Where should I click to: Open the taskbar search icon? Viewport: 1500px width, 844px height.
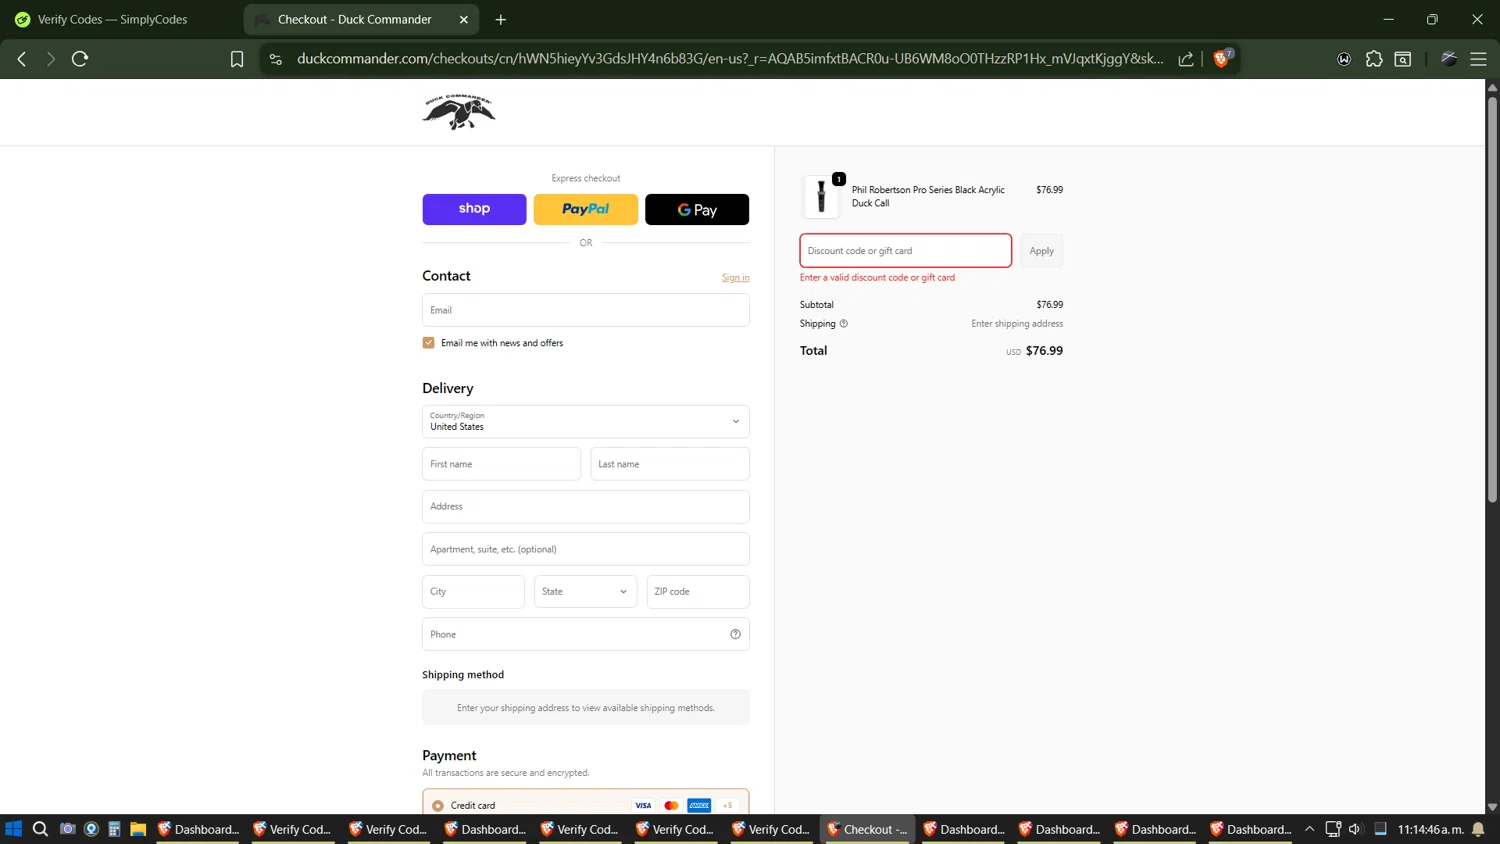pos(40,829)
